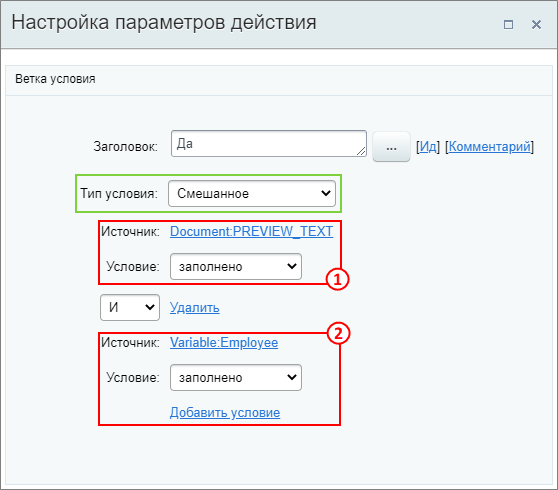Focus the Заголовок text field containing Да
Viewport: 558px width, 490px height.
tap(269, 143)
